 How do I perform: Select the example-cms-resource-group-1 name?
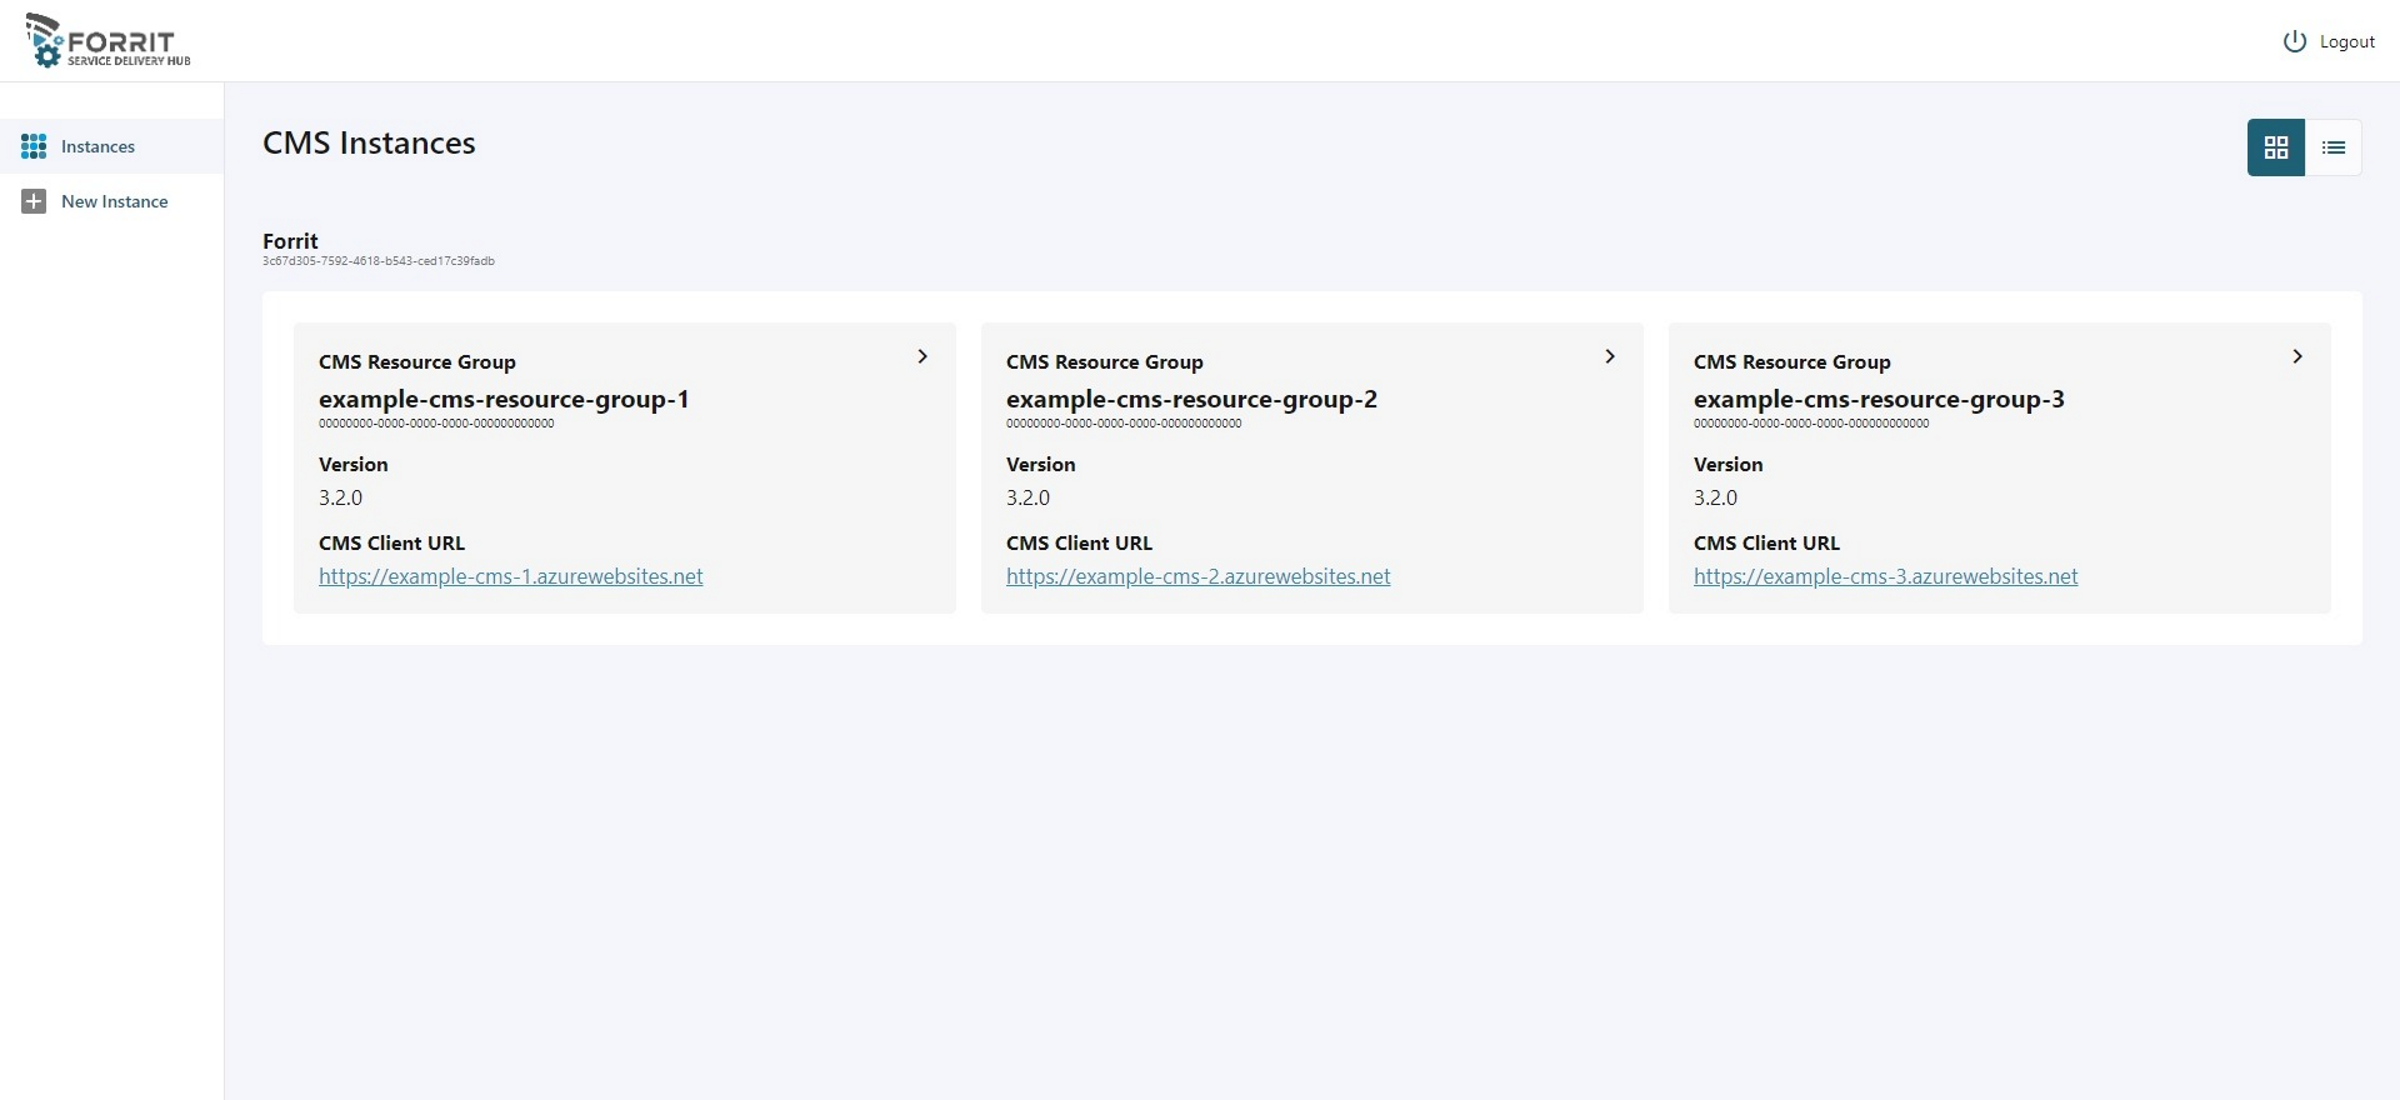click(x=503, y=399)
